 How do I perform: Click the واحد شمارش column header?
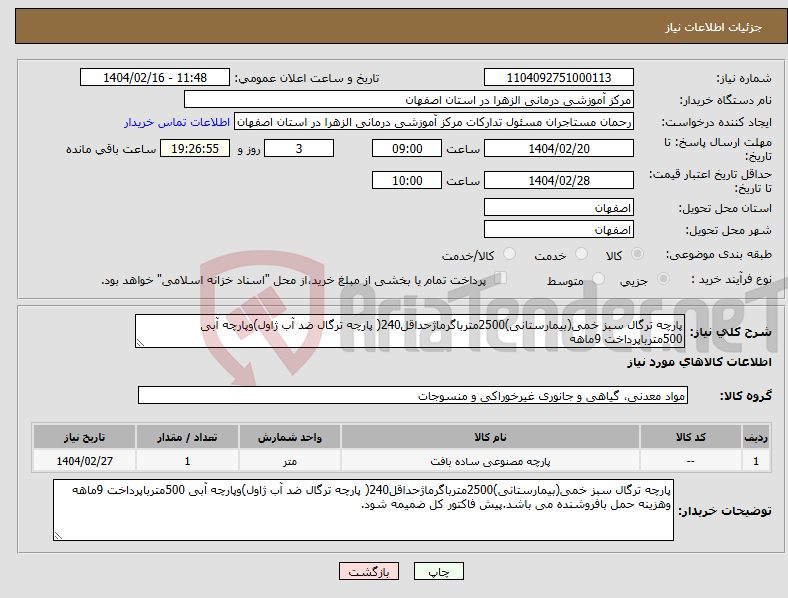click(290, 437)
